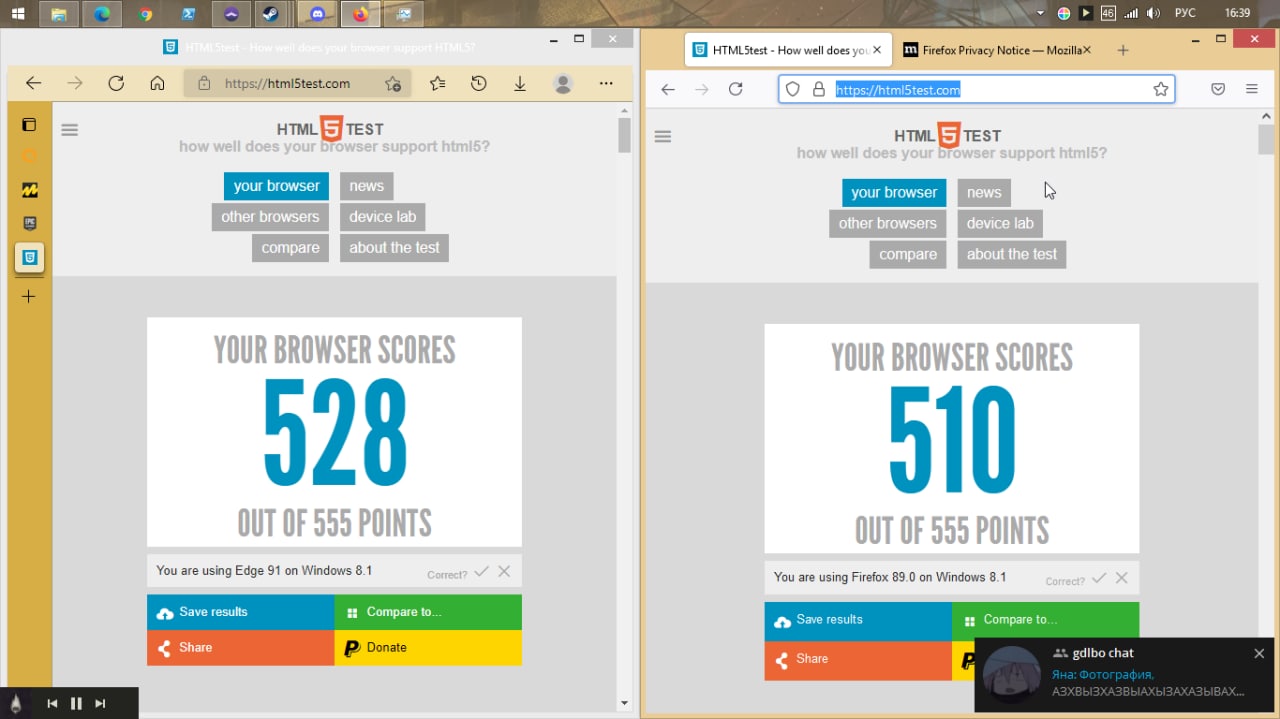Go back in the Edge window
The width and height of the screenshot is (1280, 719).
pos(33,84)
